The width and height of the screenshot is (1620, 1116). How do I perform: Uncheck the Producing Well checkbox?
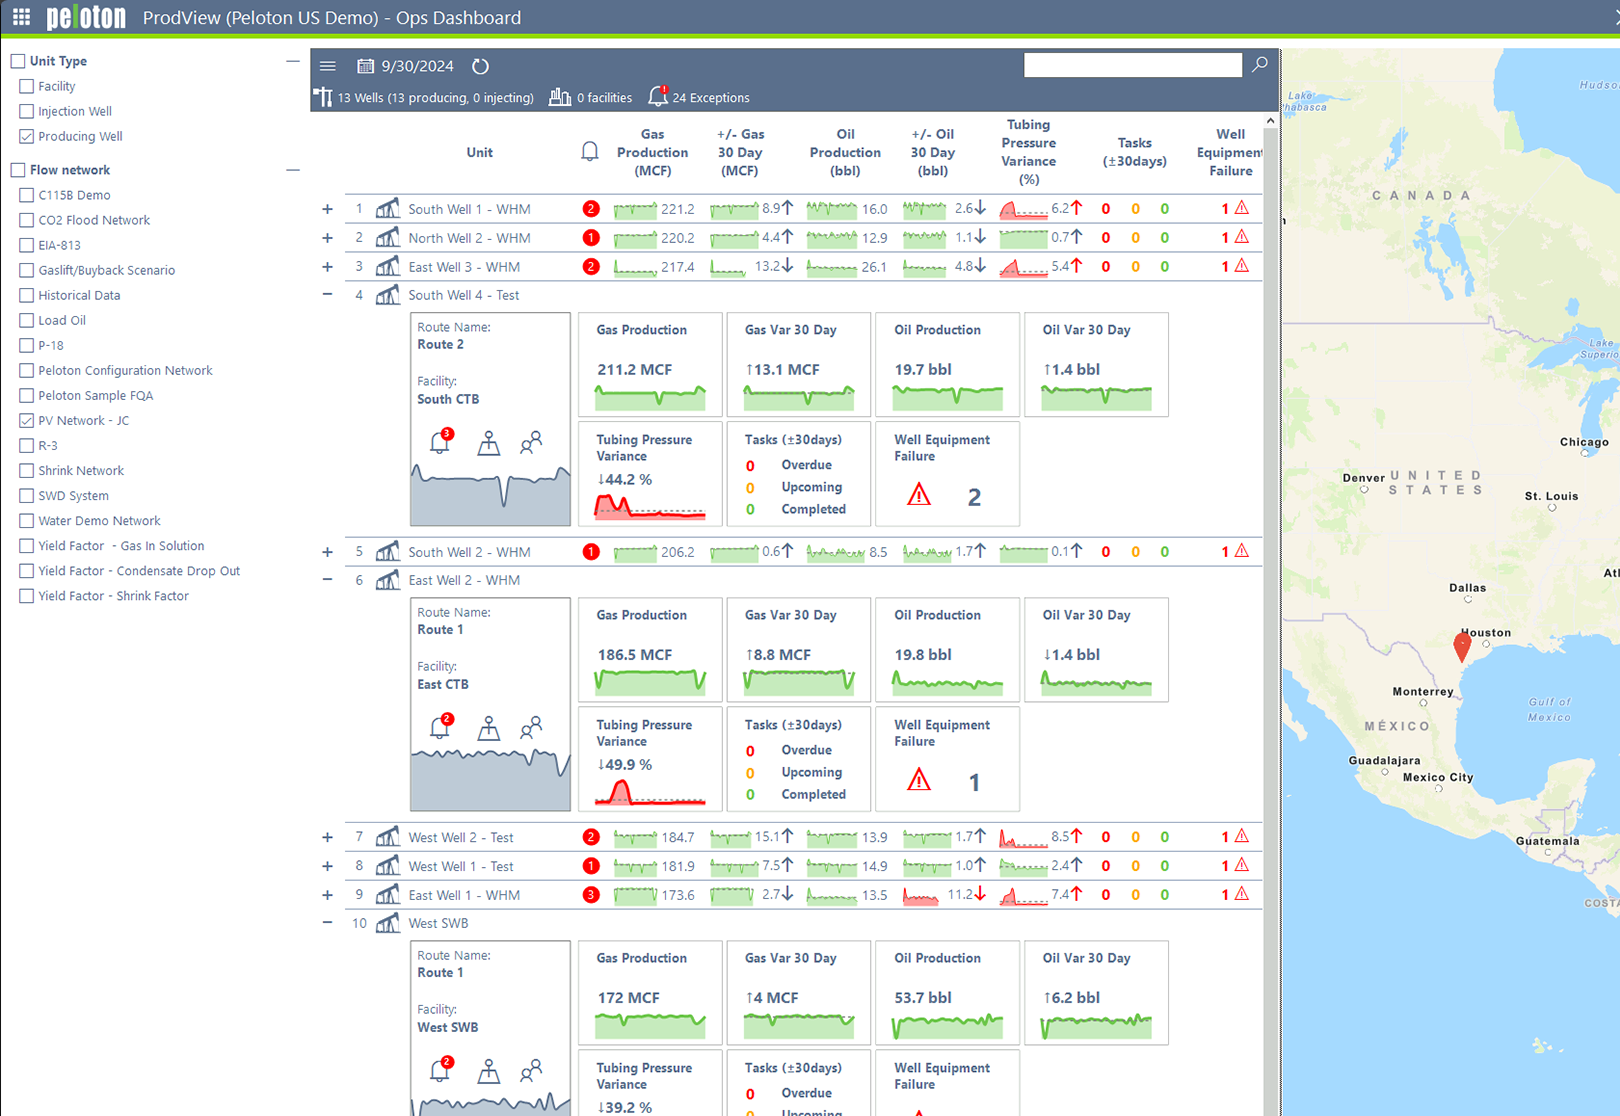pyautogui.click(x=26, y=136)
